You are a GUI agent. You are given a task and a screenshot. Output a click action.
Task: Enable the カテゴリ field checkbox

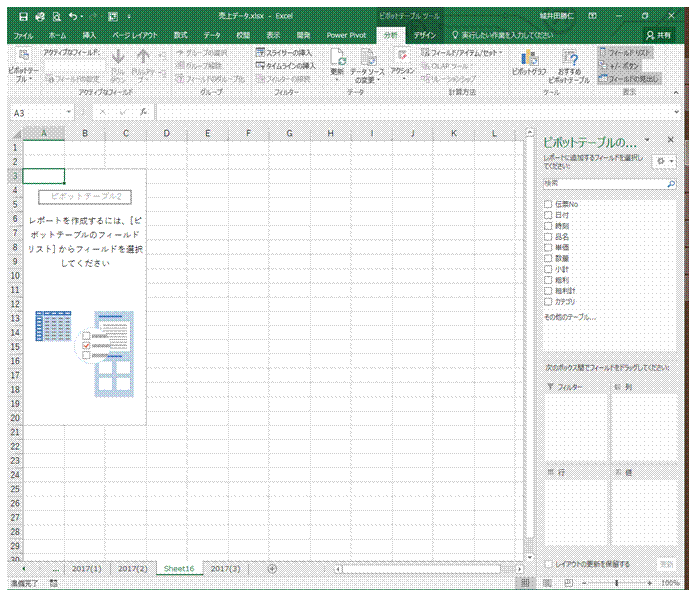coord(548,301)
